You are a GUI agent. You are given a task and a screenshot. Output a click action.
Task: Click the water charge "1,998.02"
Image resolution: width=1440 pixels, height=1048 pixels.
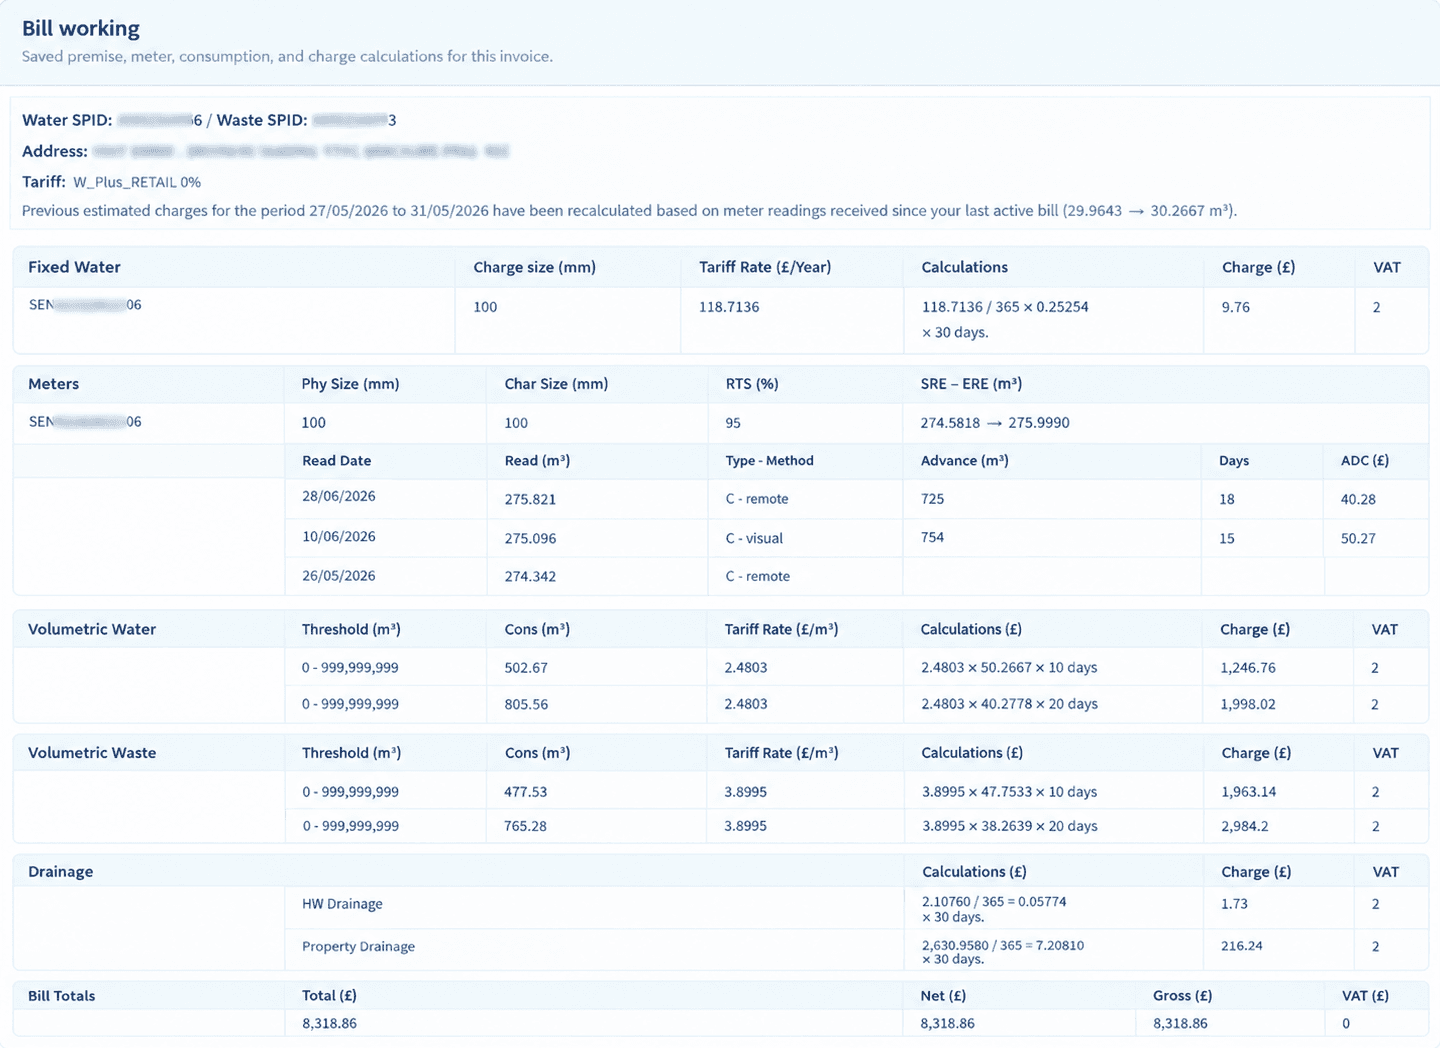(1248, 704)
